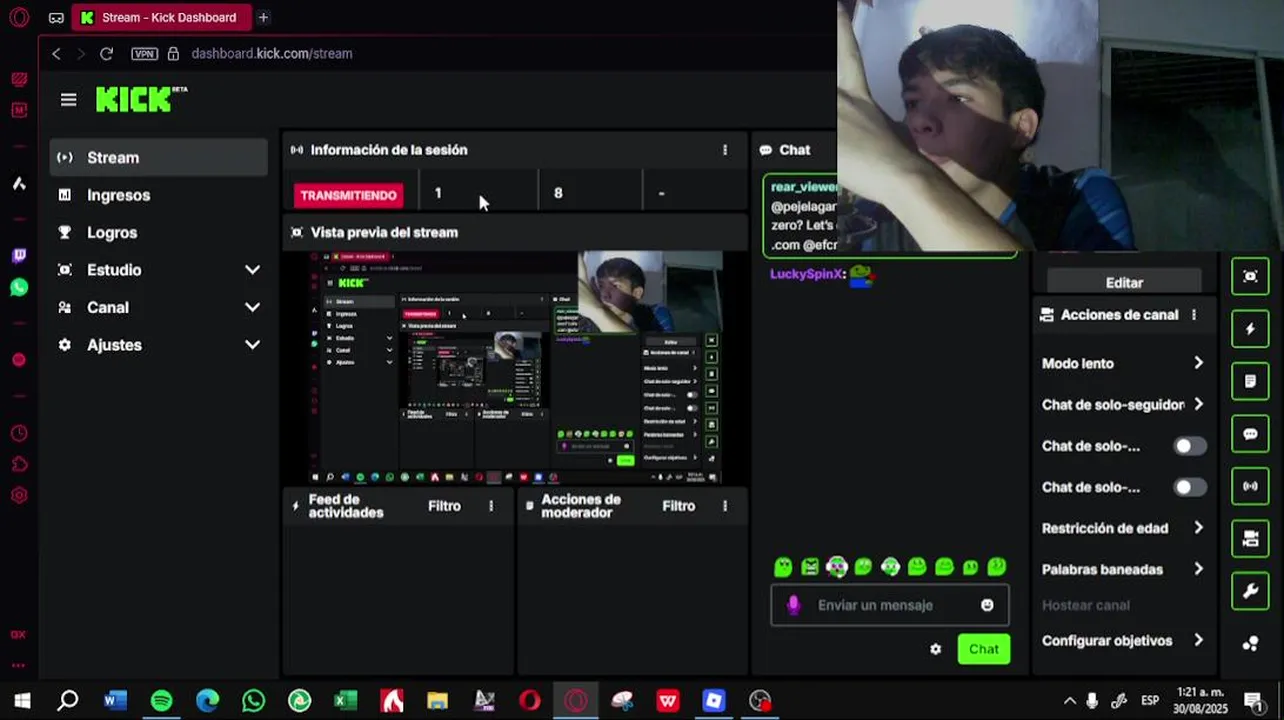Click the lightning bolt quick-action icon
1284x720 pixels.
pyautogui.click(x=1250, y=329)
